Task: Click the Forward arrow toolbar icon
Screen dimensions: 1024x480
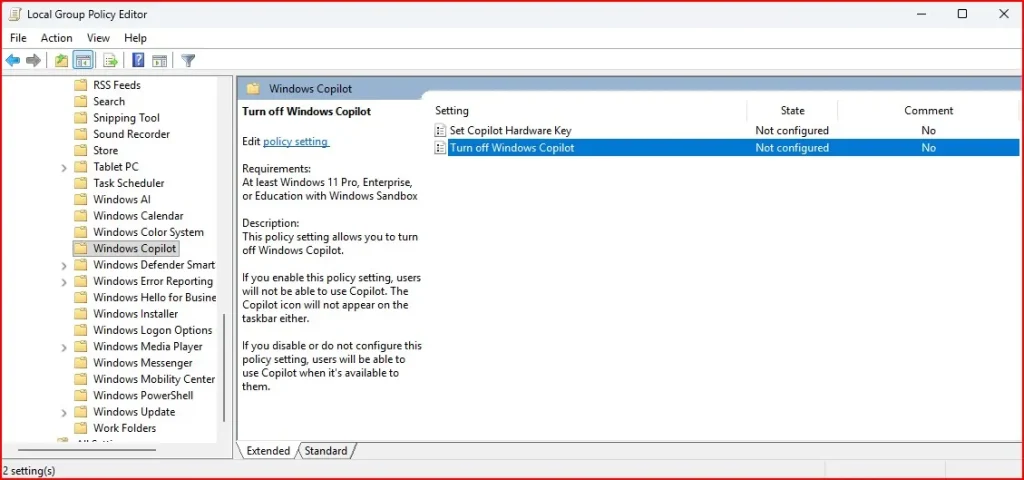Action: (x=33, y=61)
